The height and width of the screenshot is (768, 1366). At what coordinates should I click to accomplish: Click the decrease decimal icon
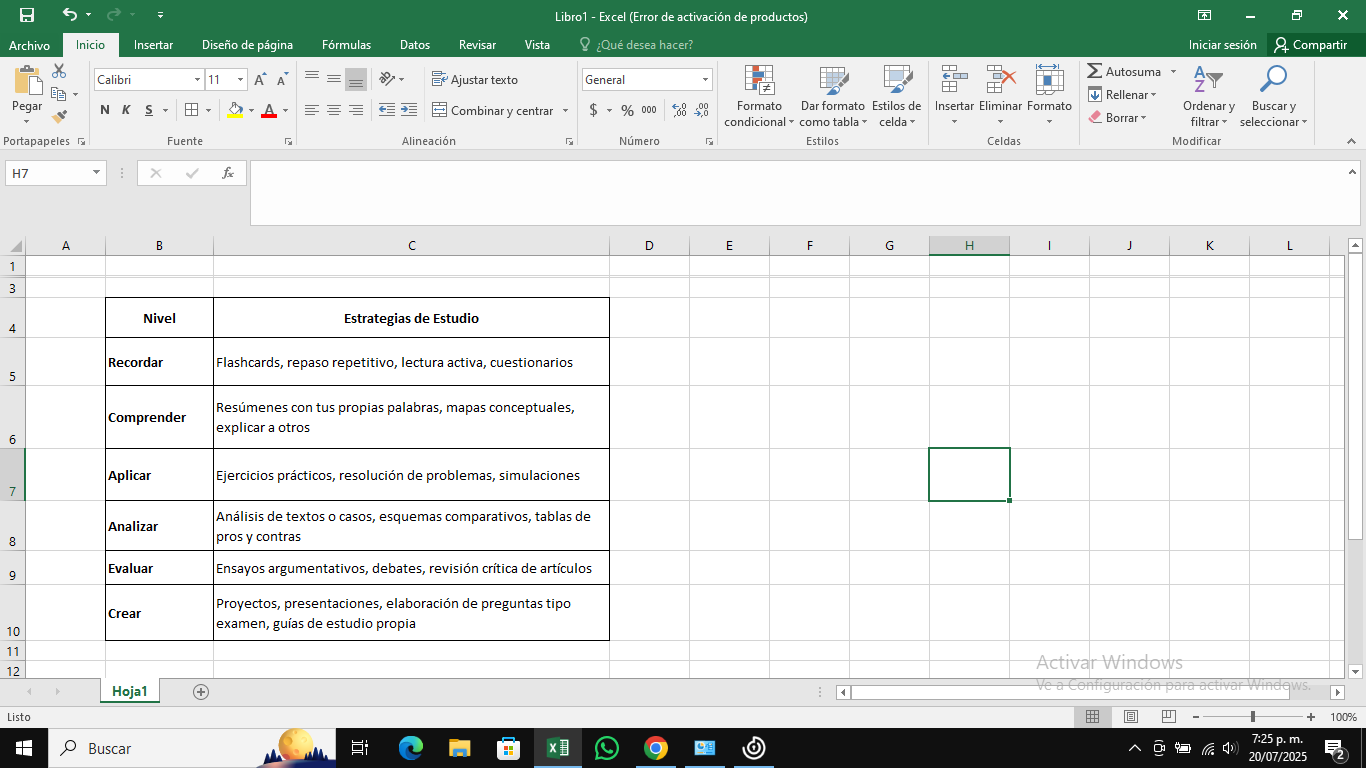click(702, 110)
